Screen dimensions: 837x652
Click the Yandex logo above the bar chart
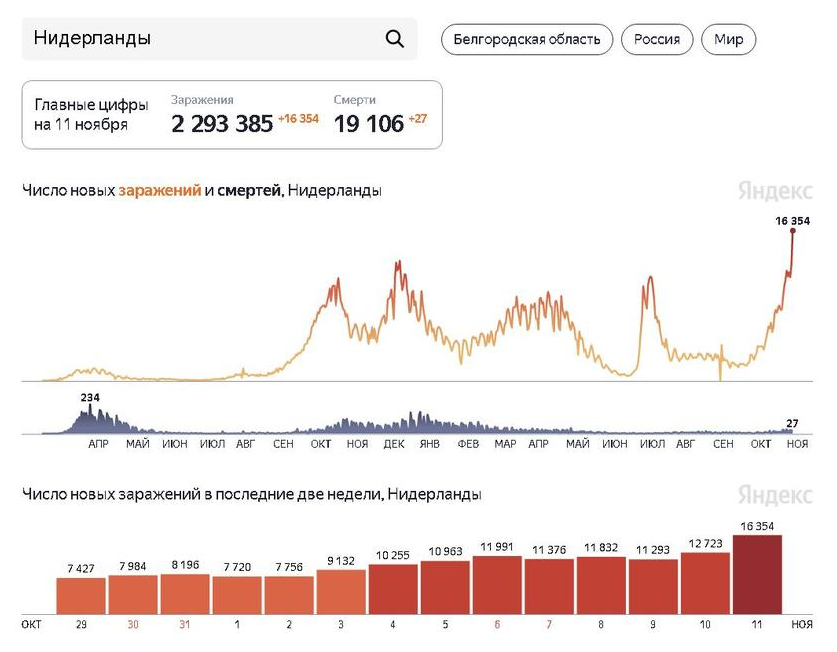tap(775, 494)
